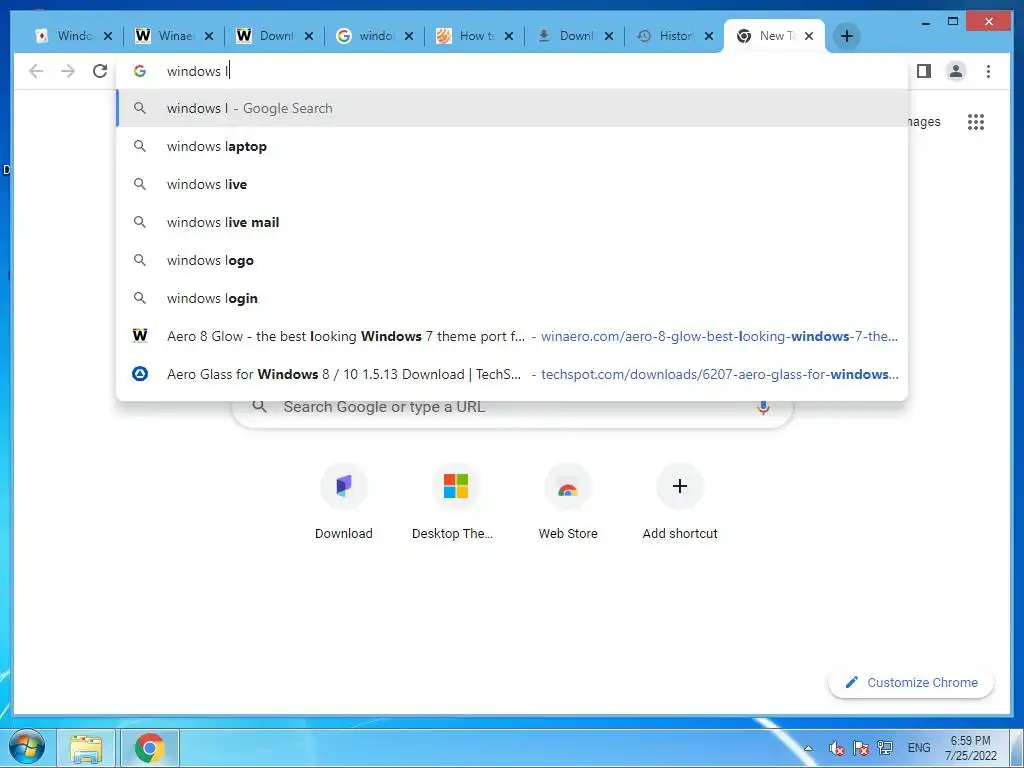This screenshot has height=768, width=1024.
Task: Click the muted volume tray icon
Action: click(x=837, y=748)
